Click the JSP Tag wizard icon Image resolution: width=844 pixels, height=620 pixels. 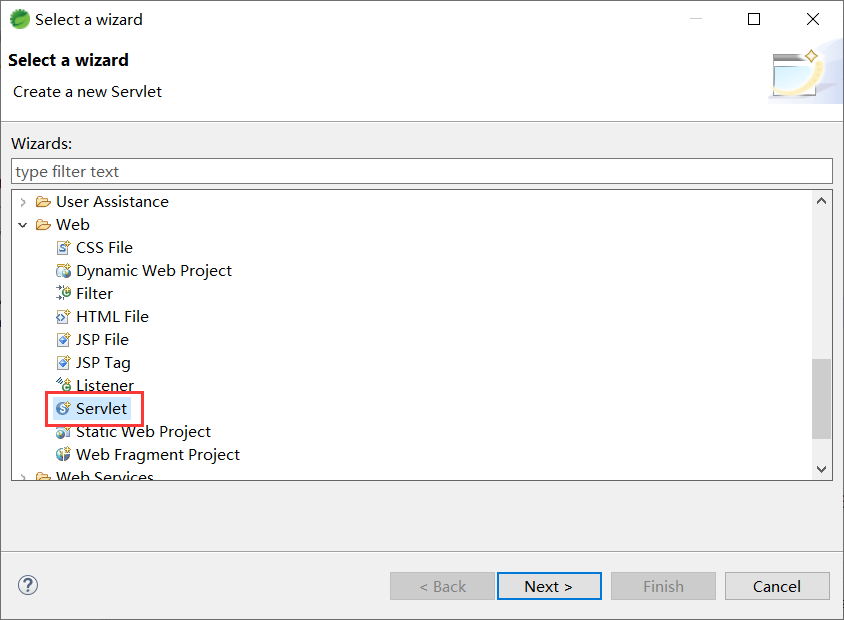coord(63,363)
